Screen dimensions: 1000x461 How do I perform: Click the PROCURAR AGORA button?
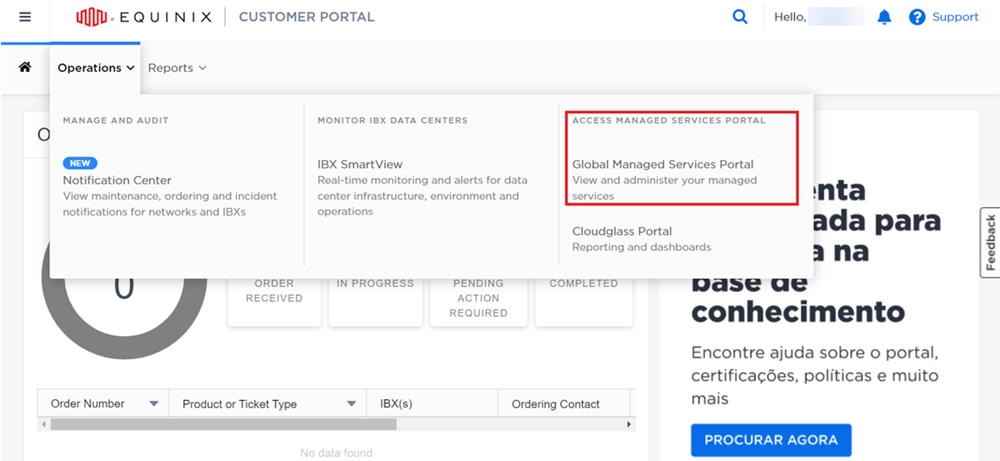[771, 440]
